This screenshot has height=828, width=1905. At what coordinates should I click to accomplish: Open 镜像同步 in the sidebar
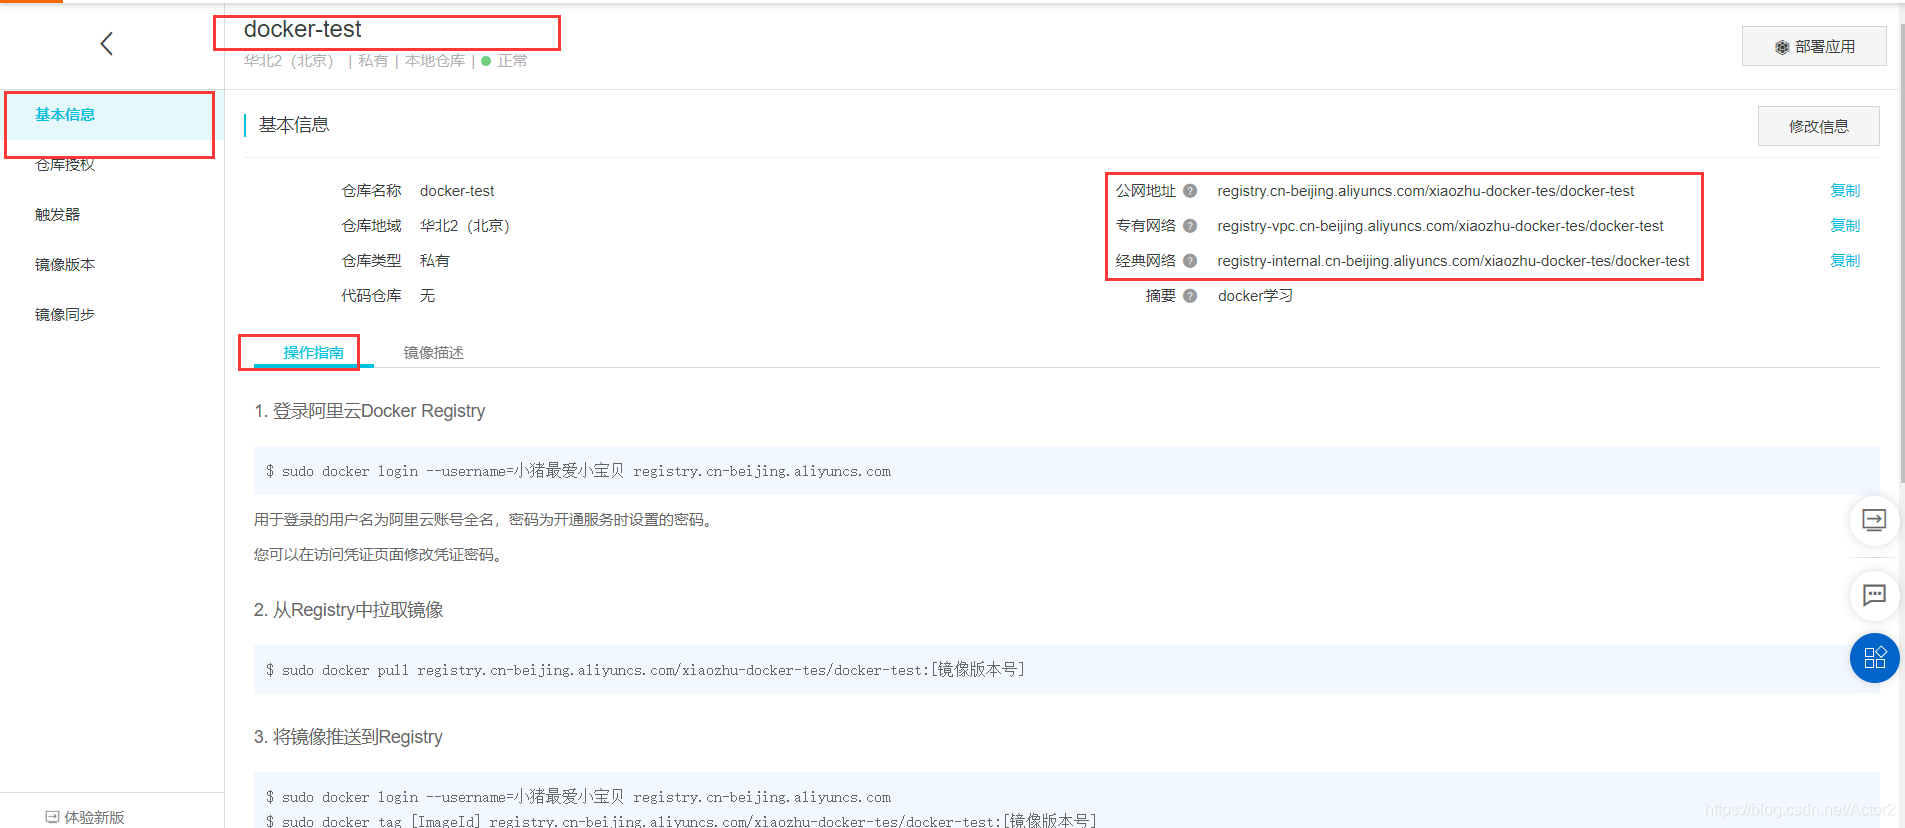click(x=65, y=315)
